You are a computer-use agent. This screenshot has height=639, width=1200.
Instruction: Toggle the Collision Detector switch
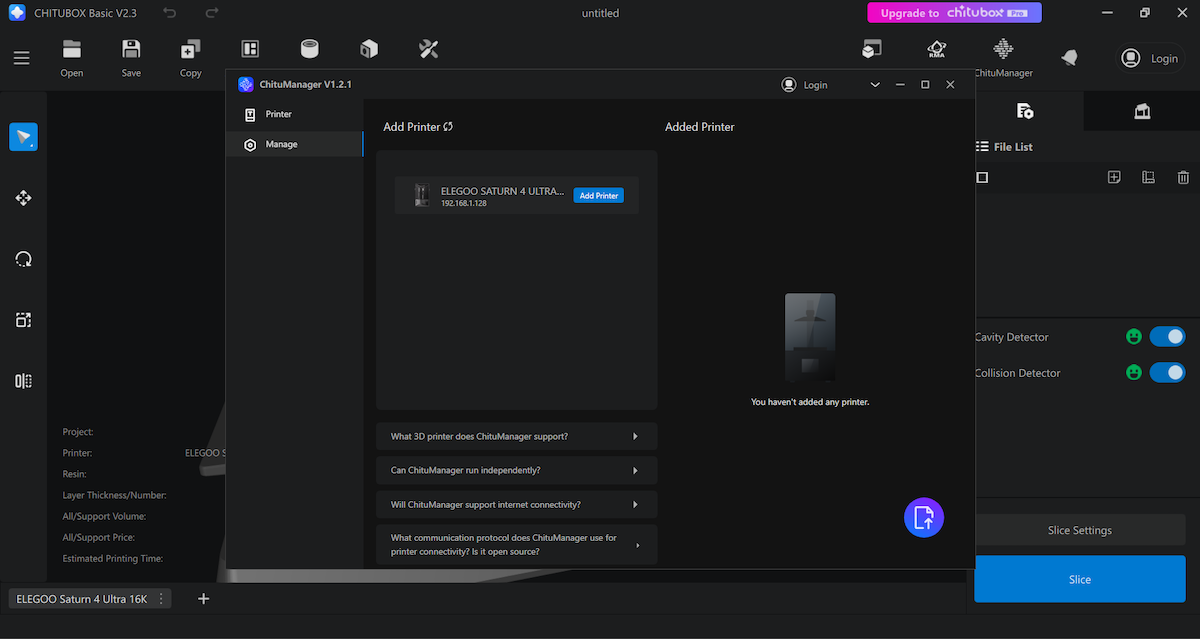[1167, 372]
